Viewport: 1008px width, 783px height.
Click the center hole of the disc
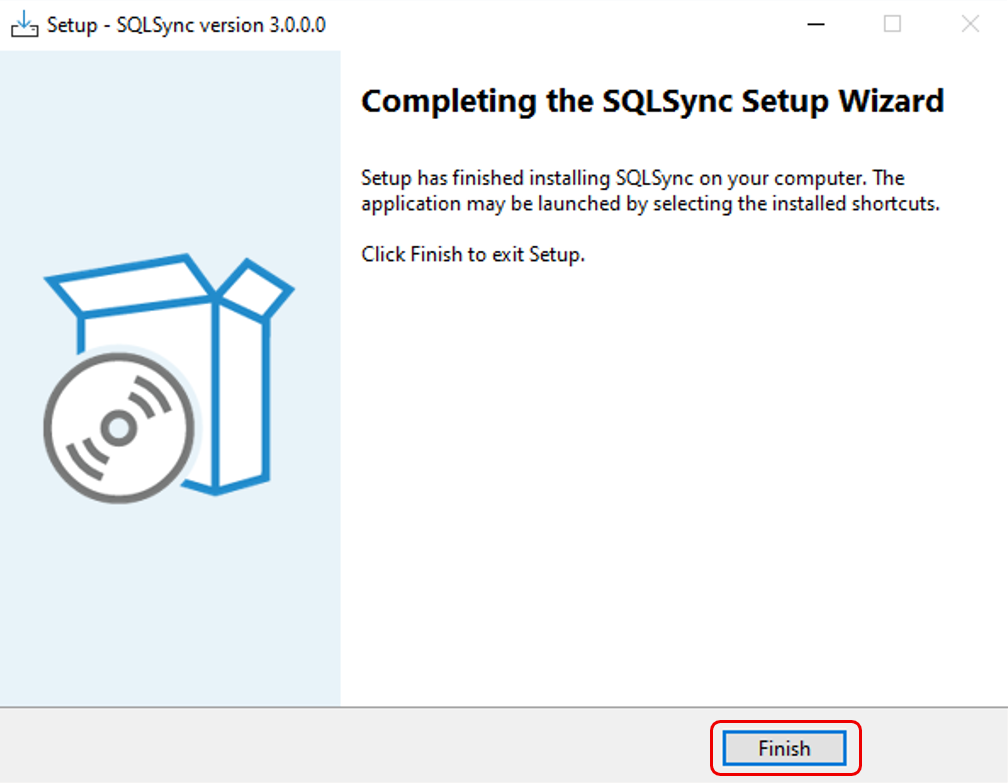click(x=119, y=427)
